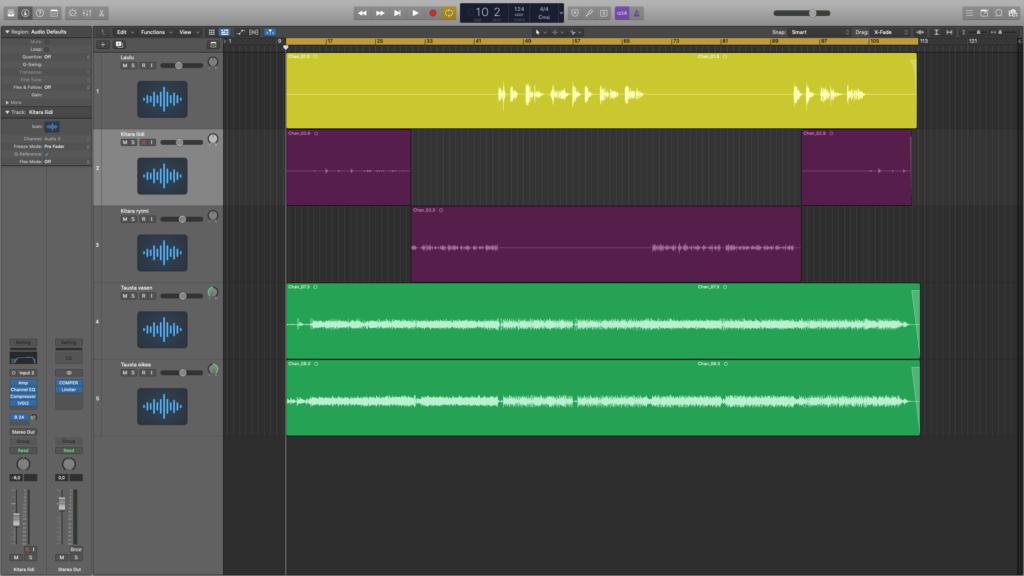Disable record-enable on Kitara liidi track

pyautogui.click(x=144, y=142)
